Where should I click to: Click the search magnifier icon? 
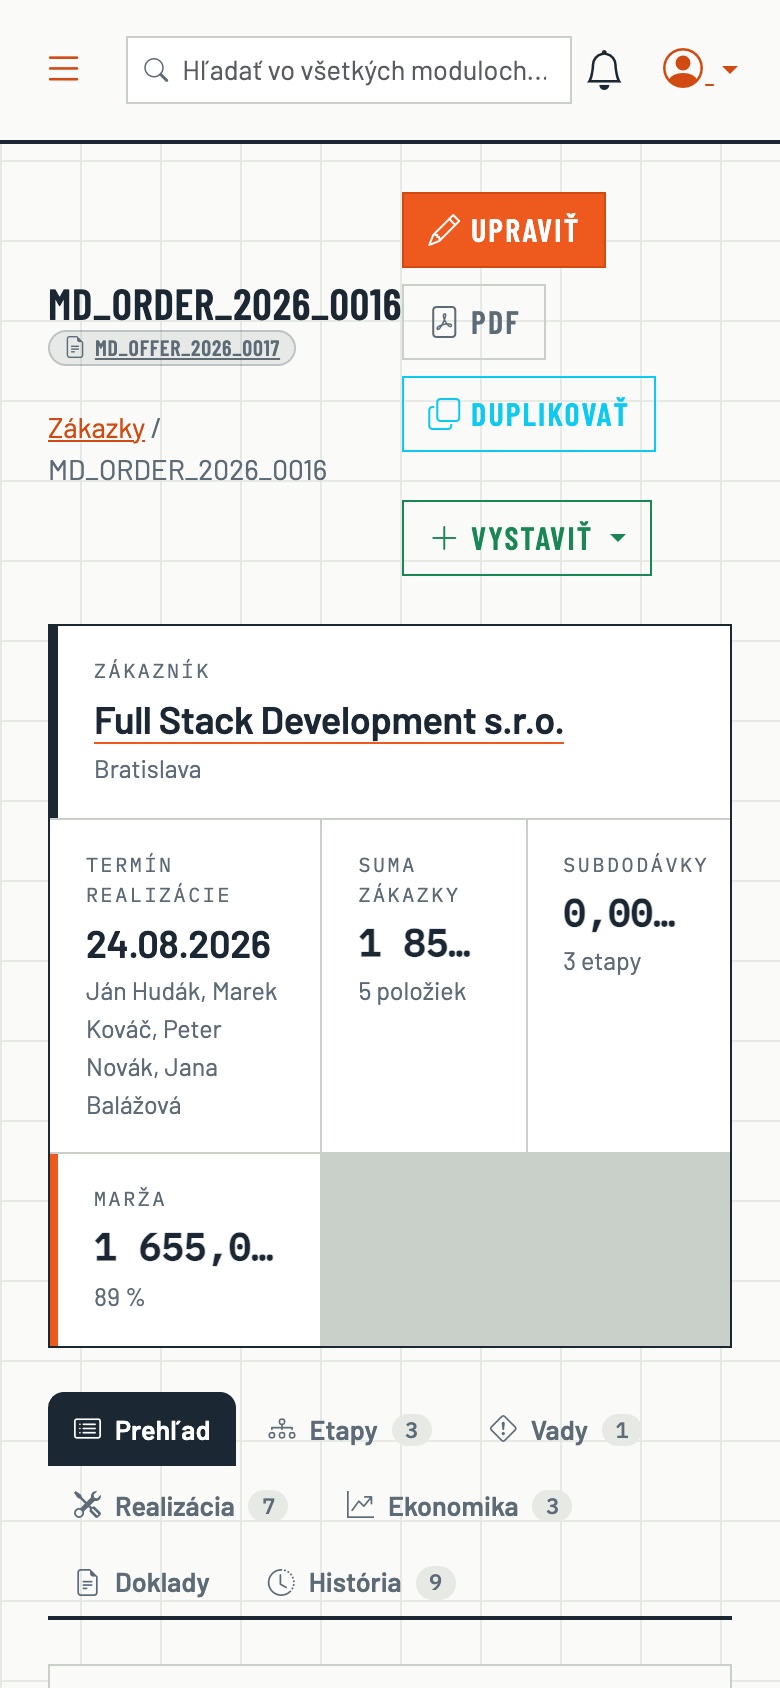click(156, 70)
